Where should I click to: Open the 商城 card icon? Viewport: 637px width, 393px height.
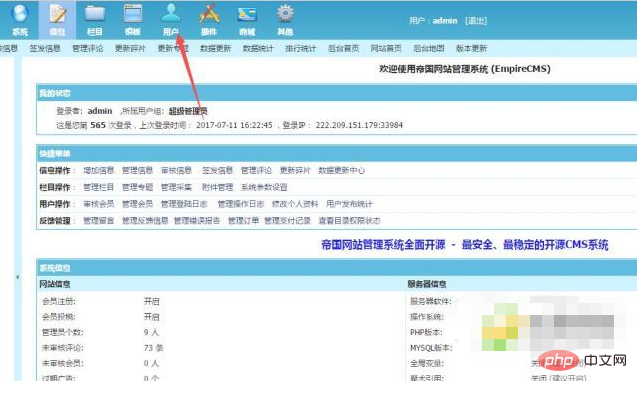click(247, 20)
